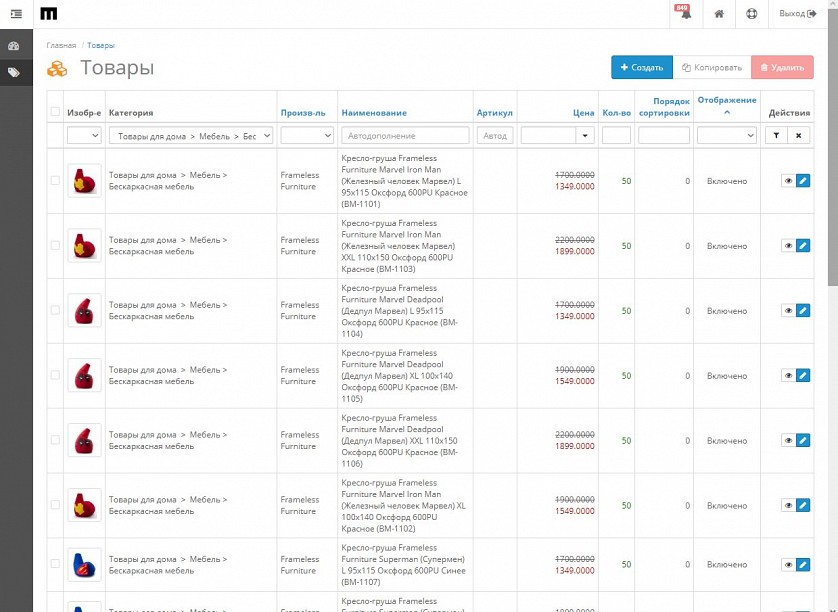The image size is (838, 612).
Task: Click the Создать button
Action: (x=642, y=67)
